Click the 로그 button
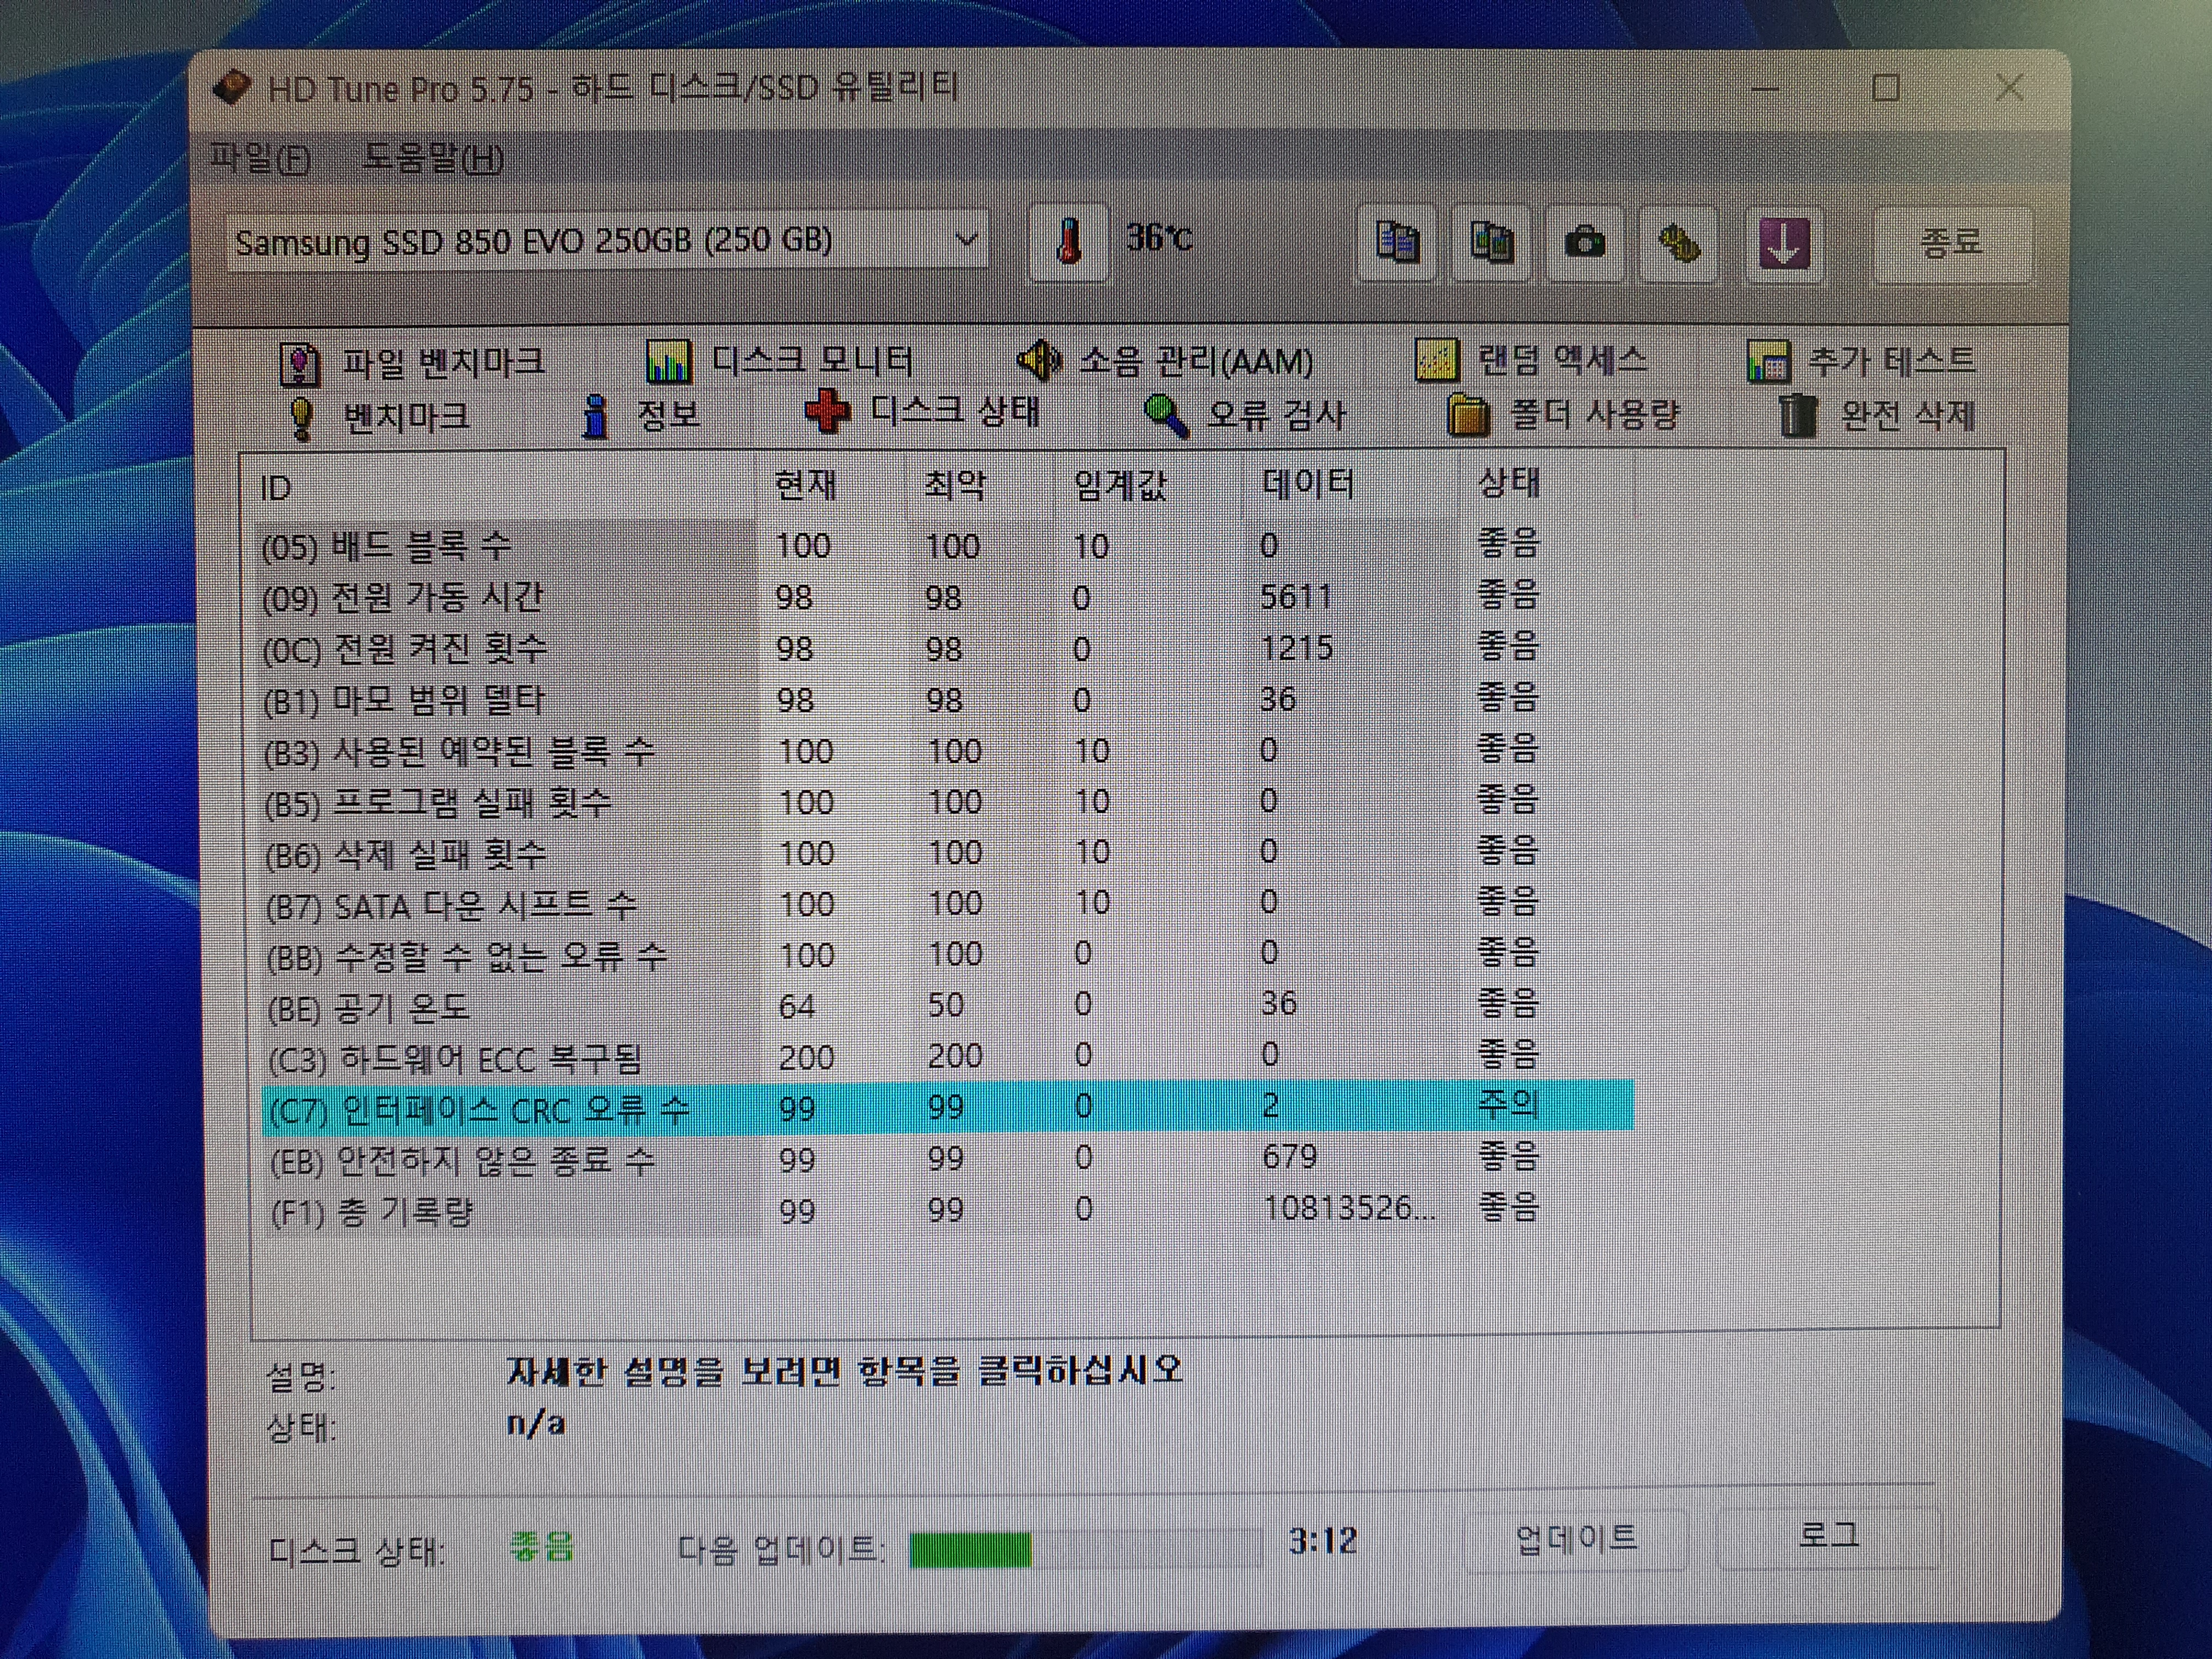 [1829, 1535]
